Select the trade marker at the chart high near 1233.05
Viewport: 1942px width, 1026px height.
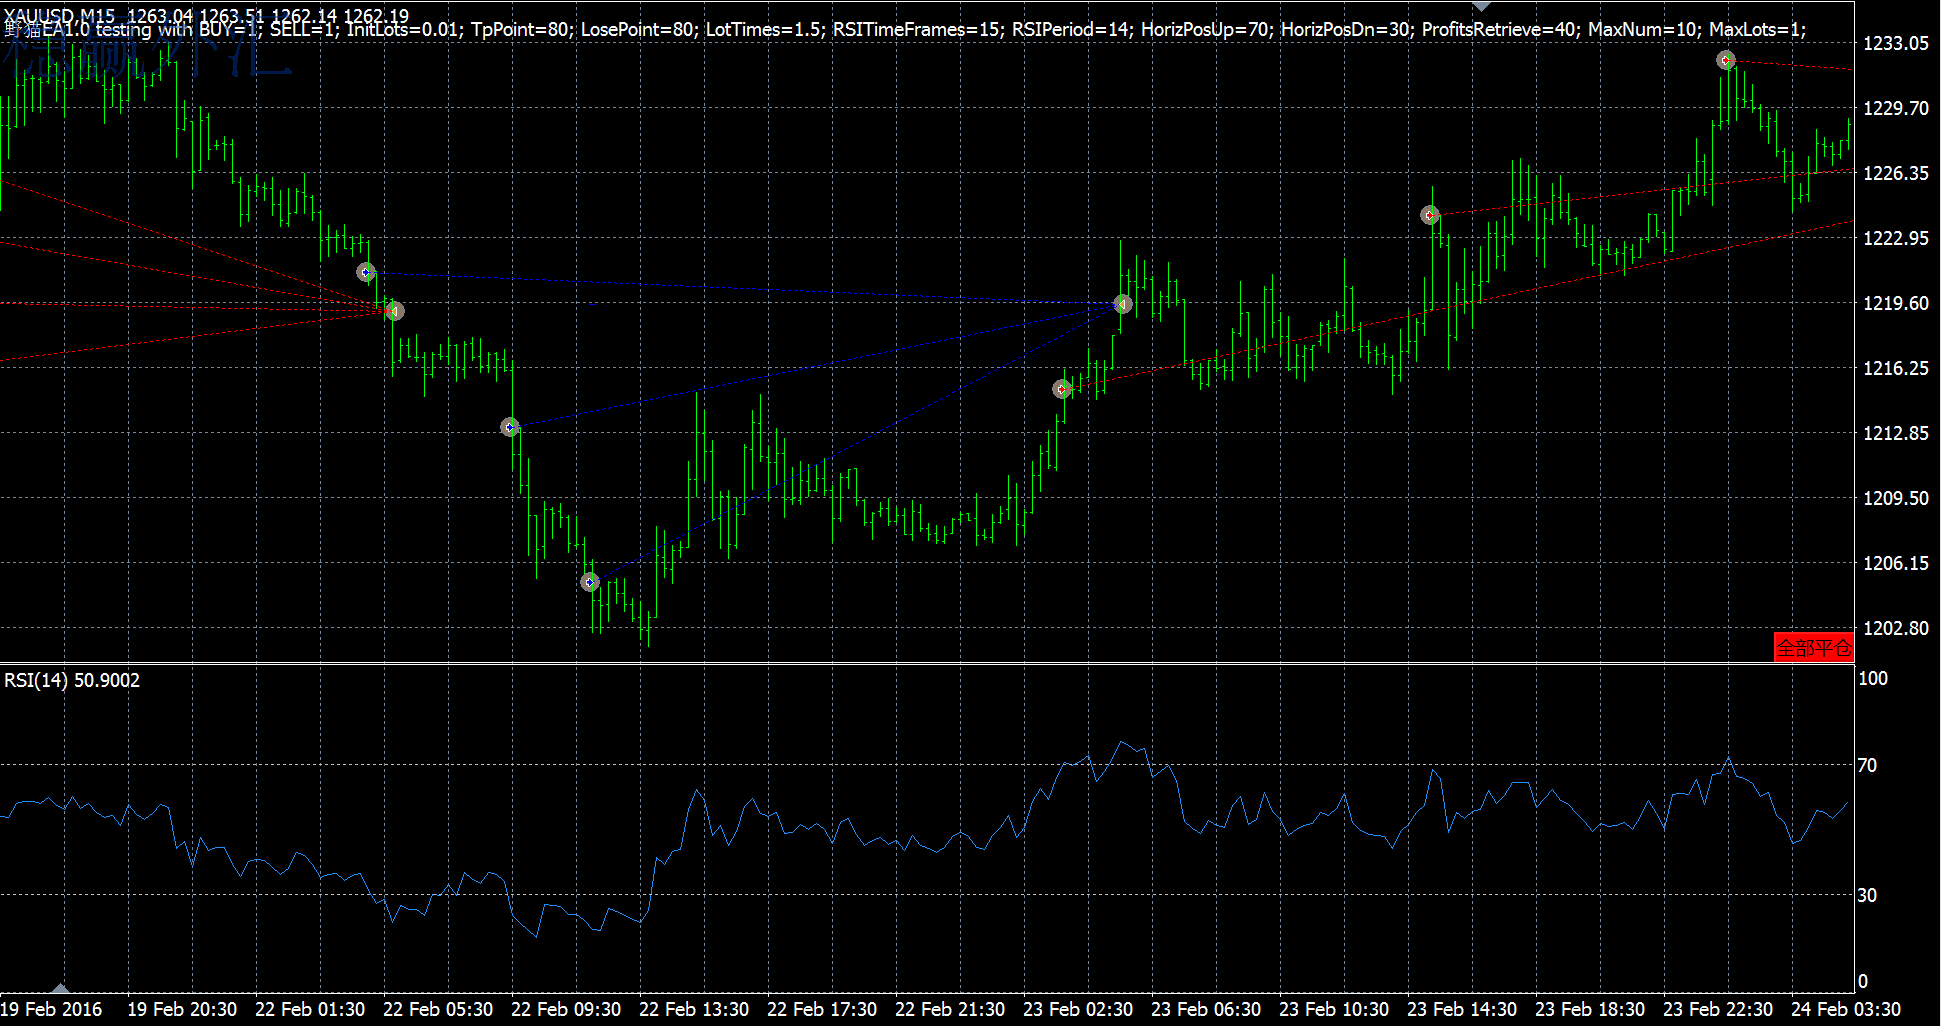(1726, 60)
